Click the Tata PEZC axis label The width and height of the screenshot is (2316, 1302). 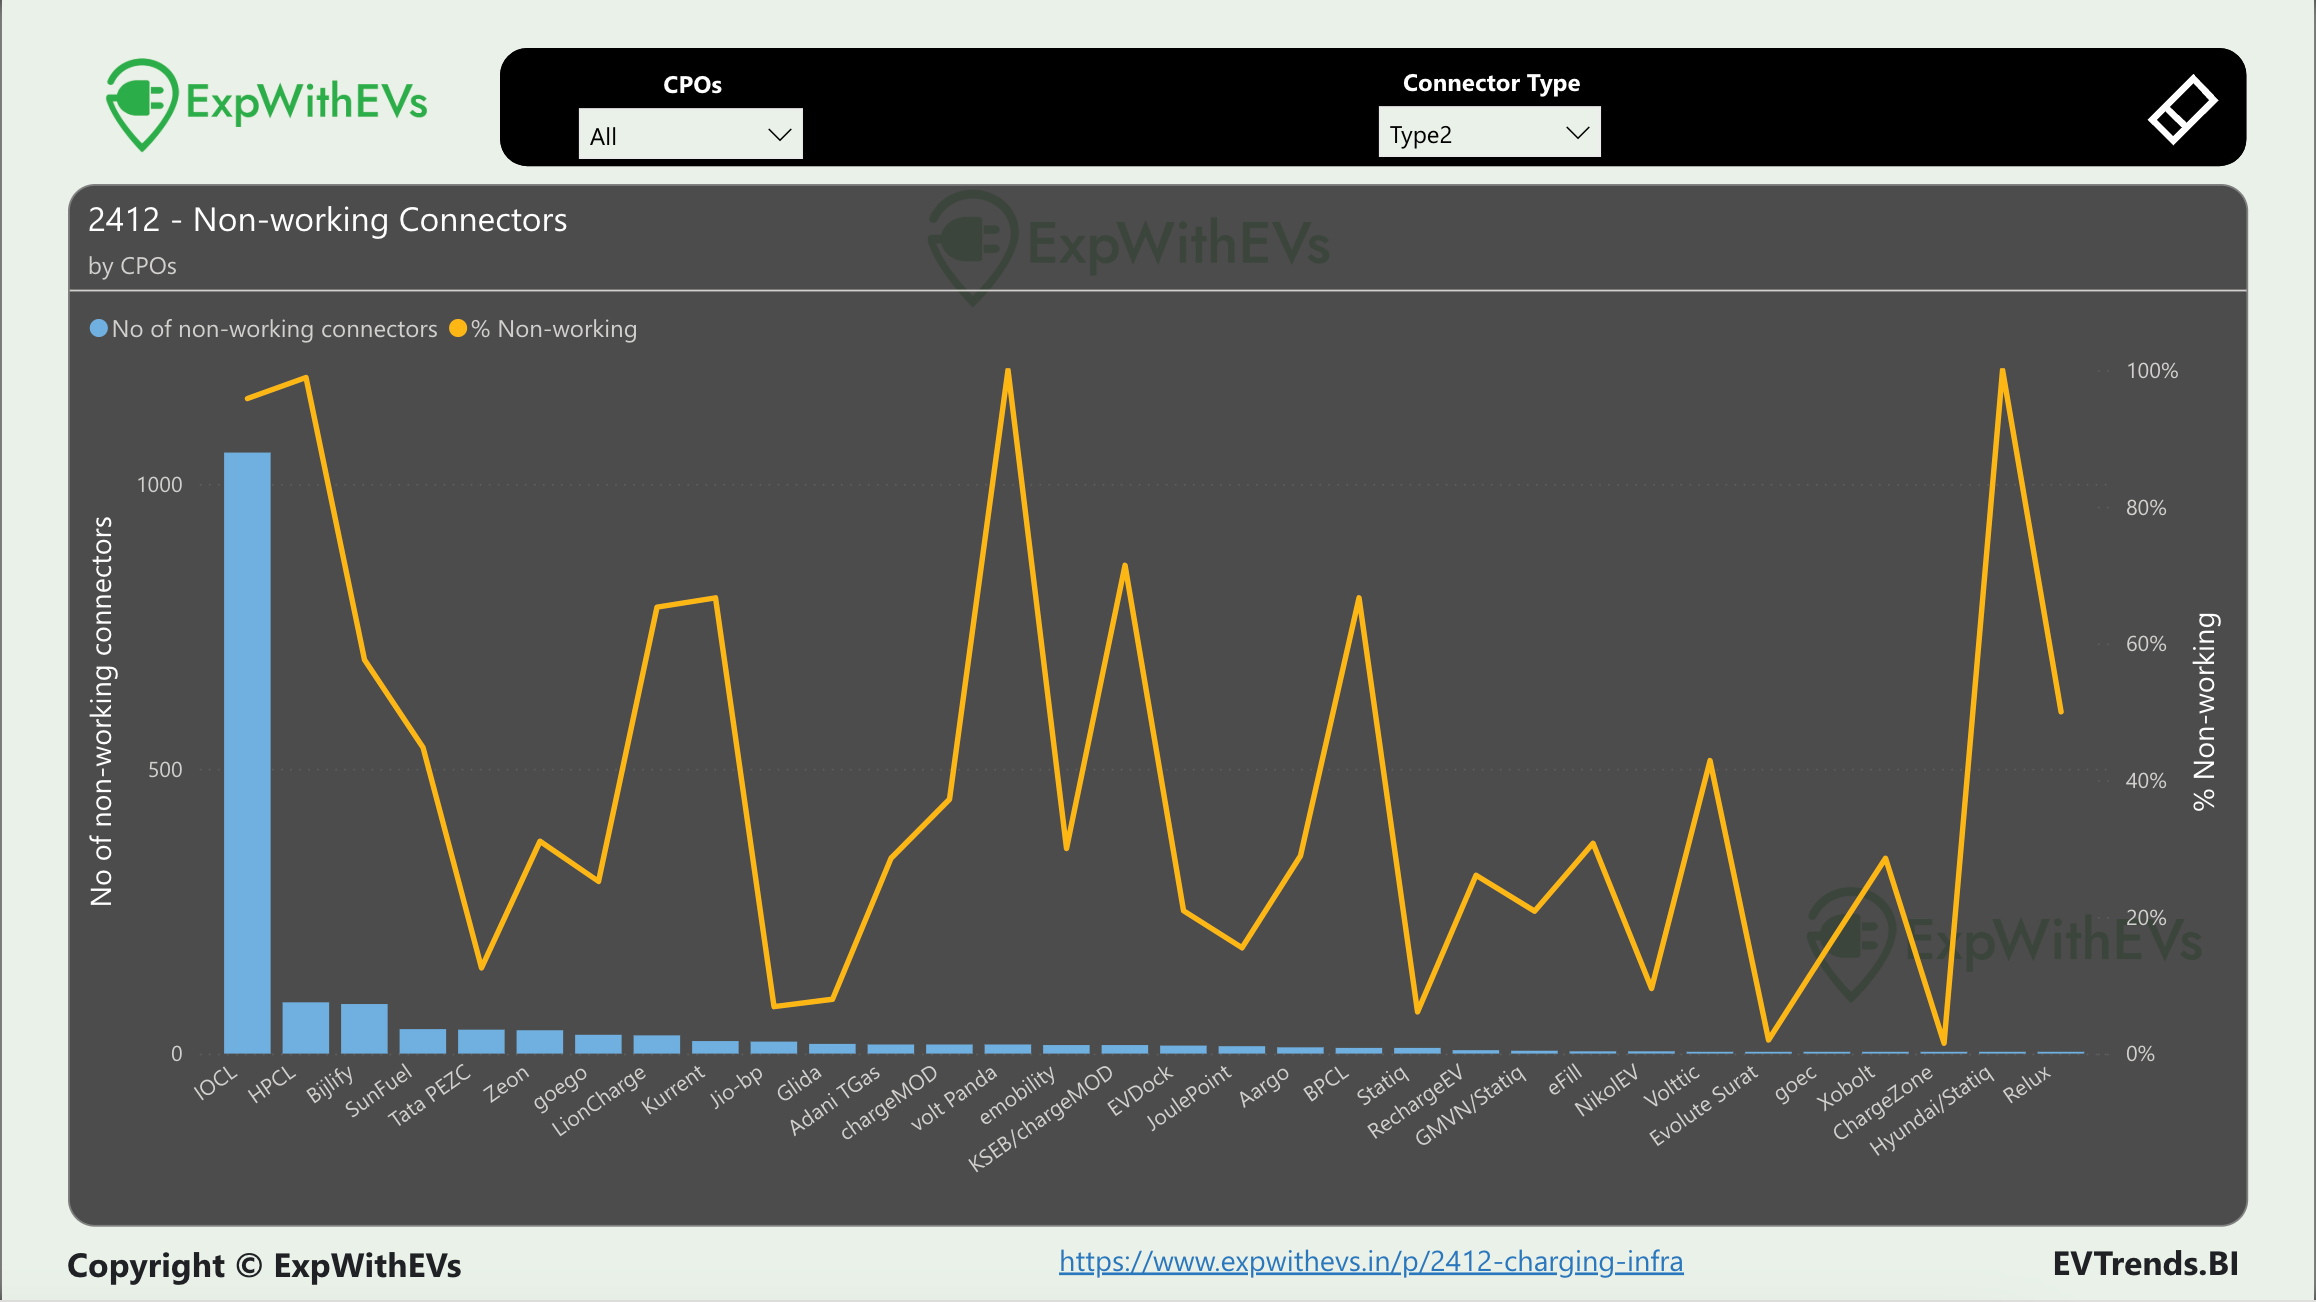click(430, 1095)
